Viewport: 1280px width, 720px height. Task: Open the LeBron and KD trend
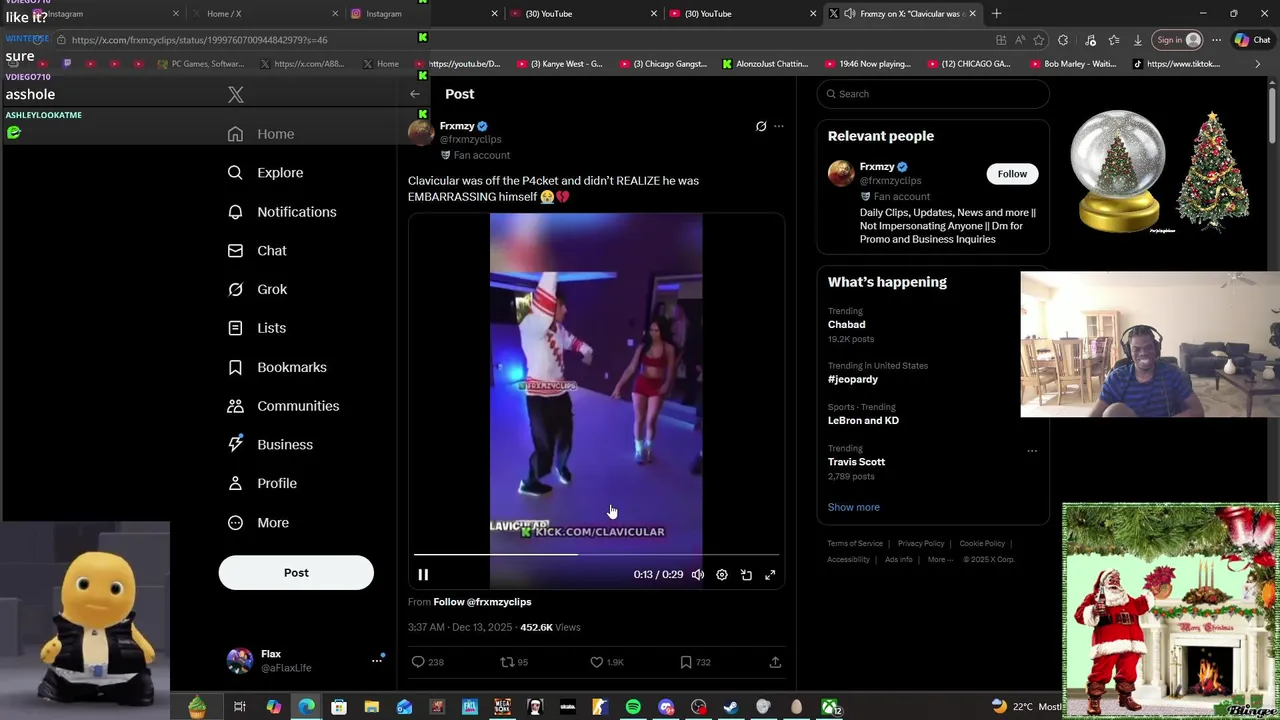(863, 421)
